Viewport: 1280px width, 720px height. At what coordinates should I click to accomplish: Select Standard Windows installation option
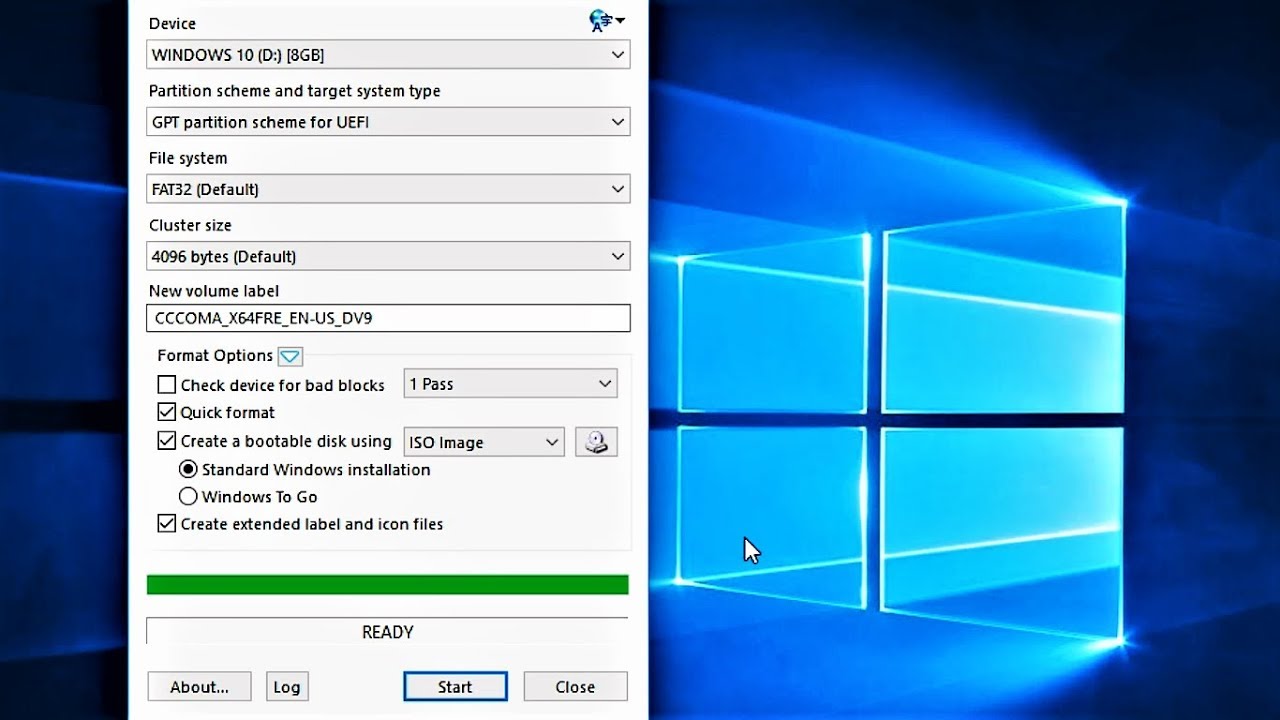[x=188, y=469]
